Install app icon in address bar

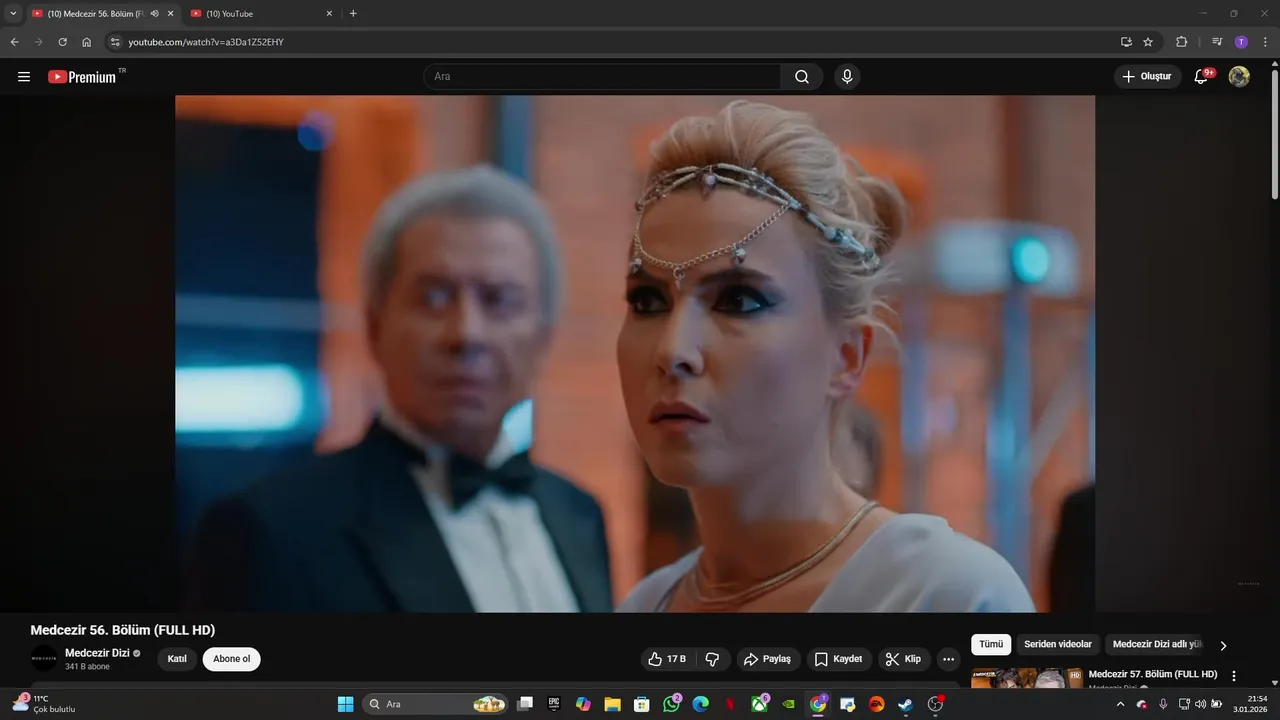(1126, 42)
